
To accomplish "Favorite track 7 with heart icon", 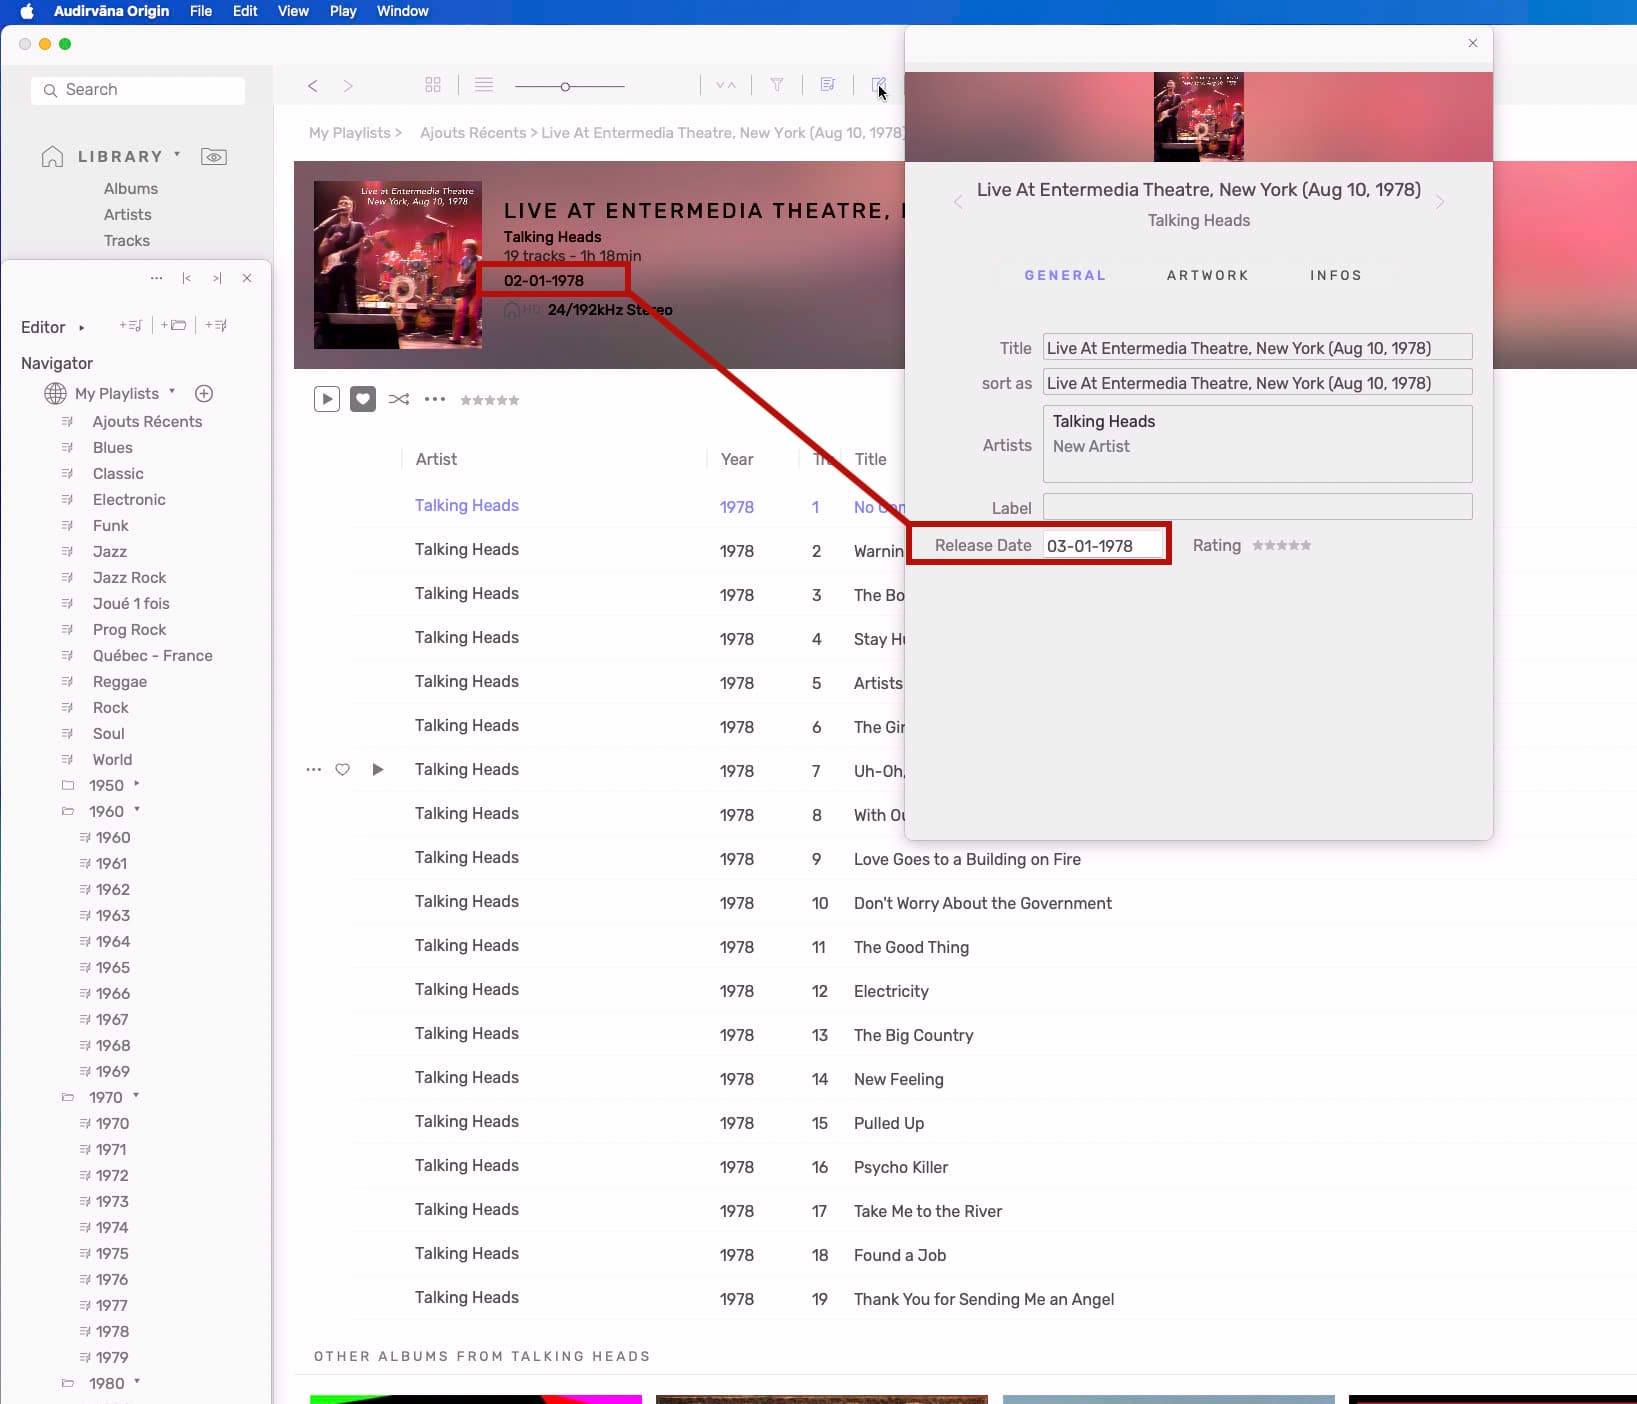I will tap(342, 769).
